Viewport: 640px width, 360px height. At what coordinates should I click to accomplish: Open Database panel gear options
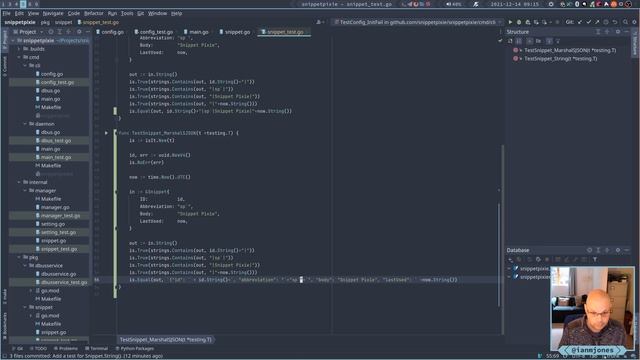(618, 250)
